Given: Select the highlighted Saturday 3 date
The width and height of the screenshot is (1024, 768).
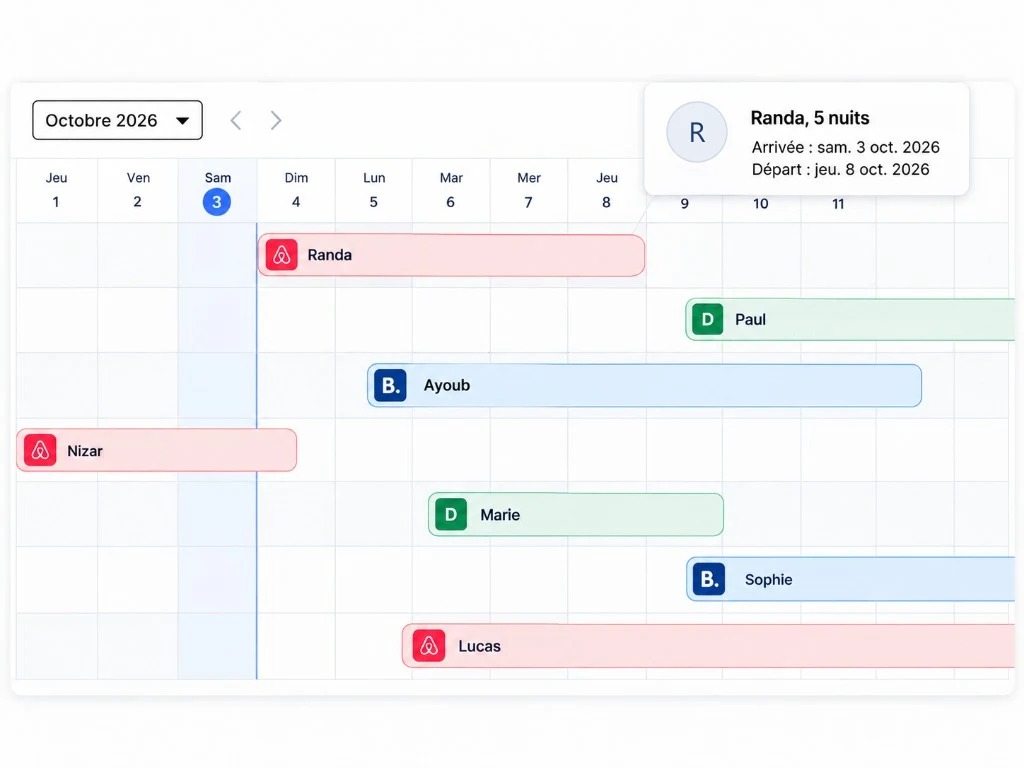Looking at the screenshot, I should tap(217, 202).
